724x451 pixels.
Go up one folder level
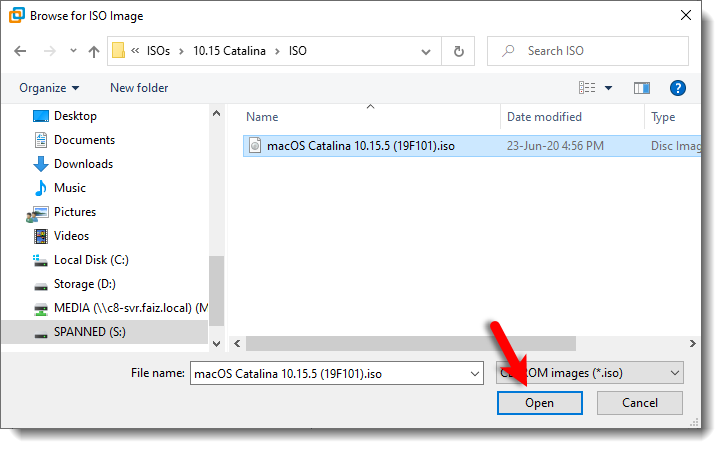[x=94, y=51]
